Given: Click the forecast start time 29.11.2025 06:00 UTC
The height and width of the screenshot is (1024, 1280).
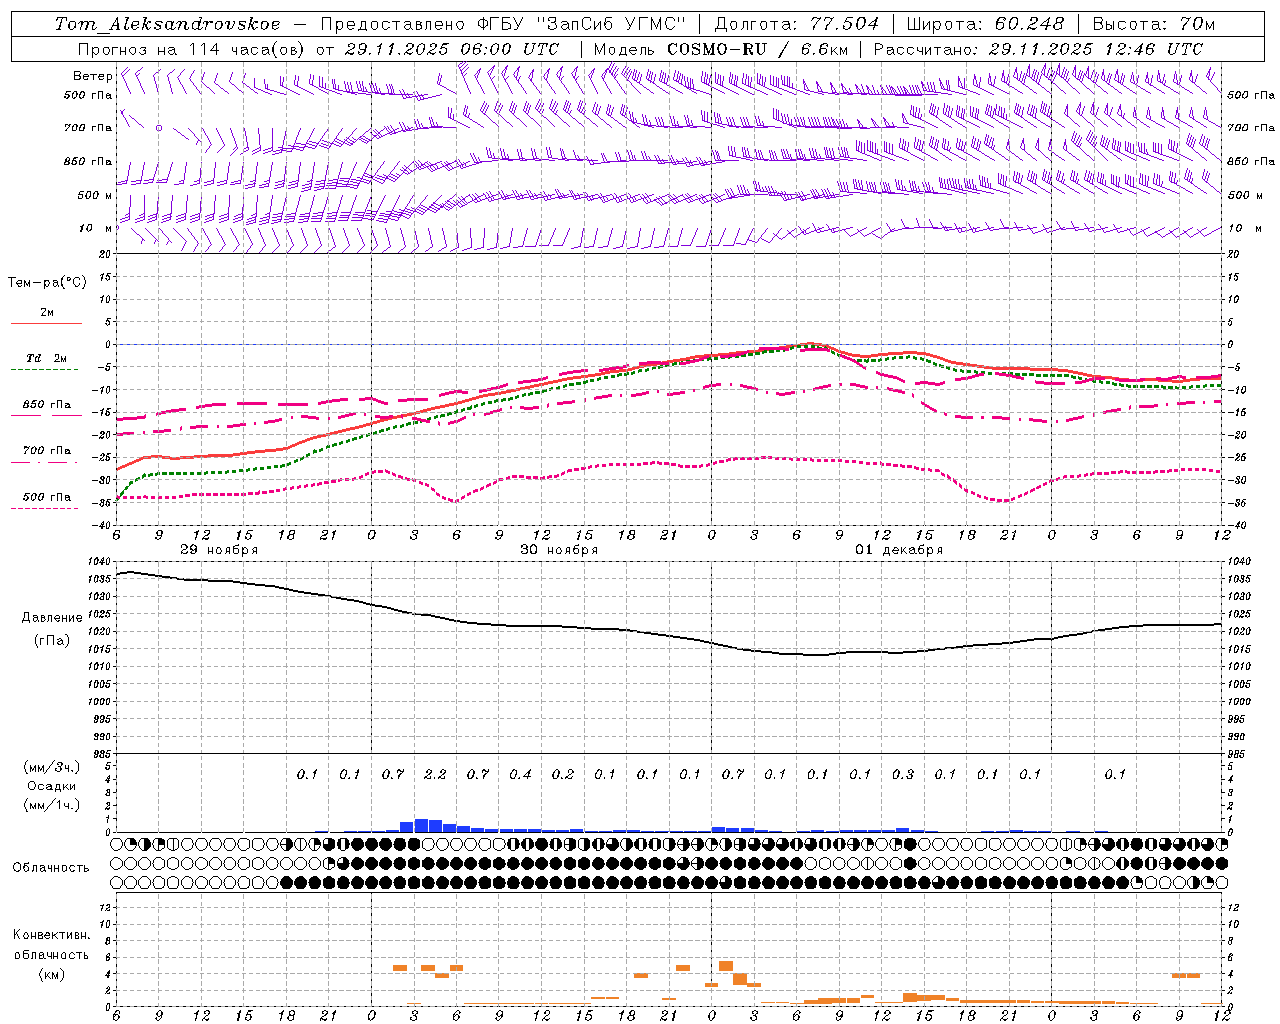Looking at the screenshot, I should (x=451, y=48).
